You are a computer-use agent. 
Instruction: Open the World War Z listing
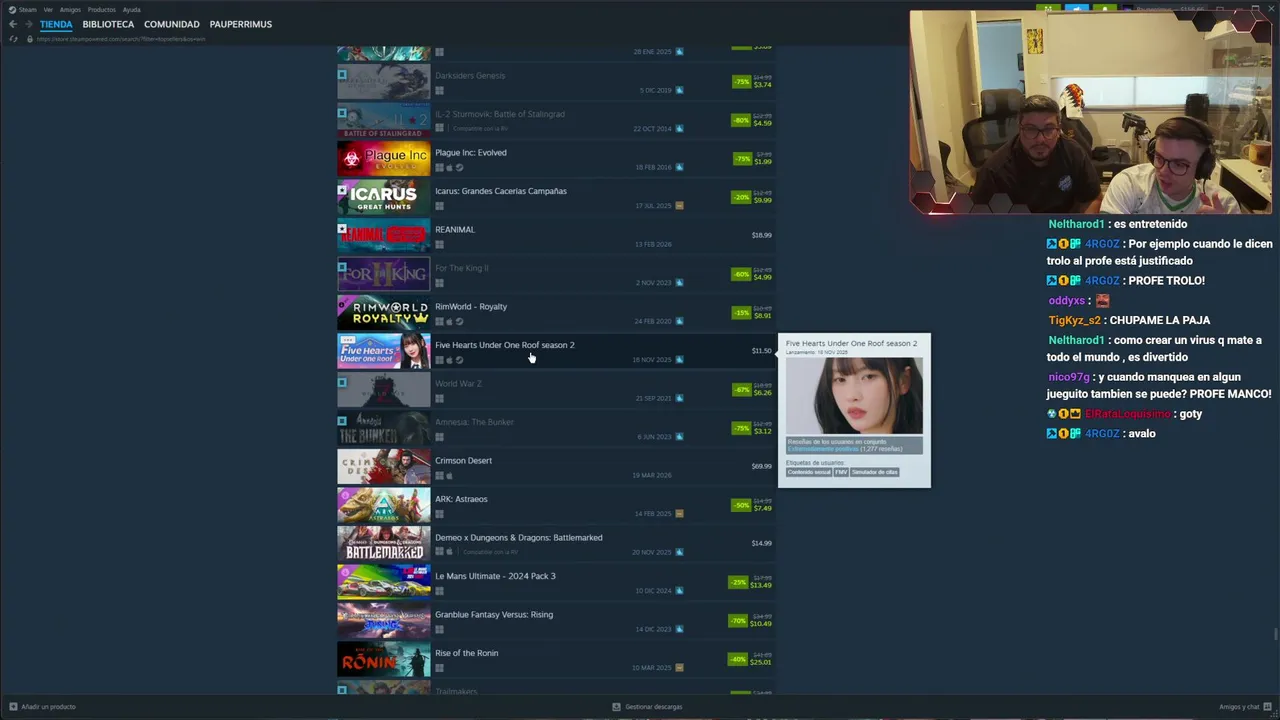(x=556, y=390)
